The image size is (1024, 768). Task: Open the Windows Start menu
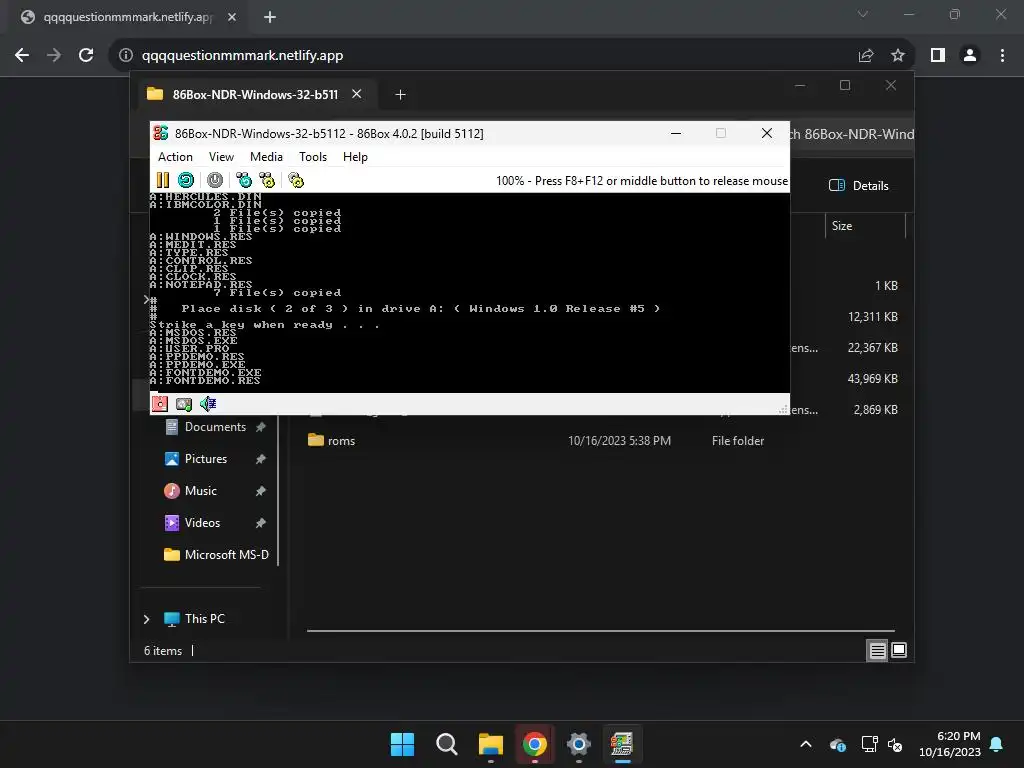pyautogui.click(x=402, y=744)
